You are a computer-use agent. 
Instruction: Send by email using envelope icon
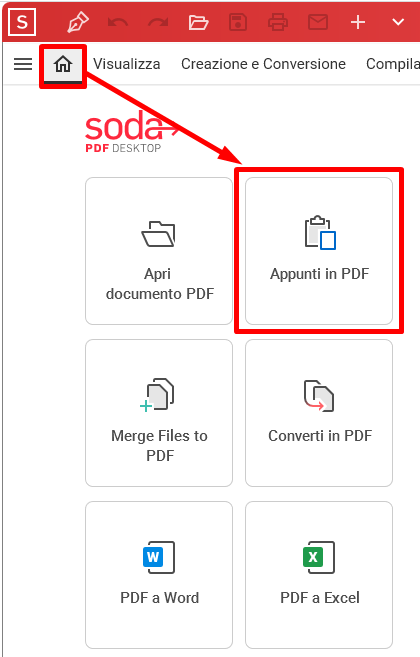click(x=318, y=22)
